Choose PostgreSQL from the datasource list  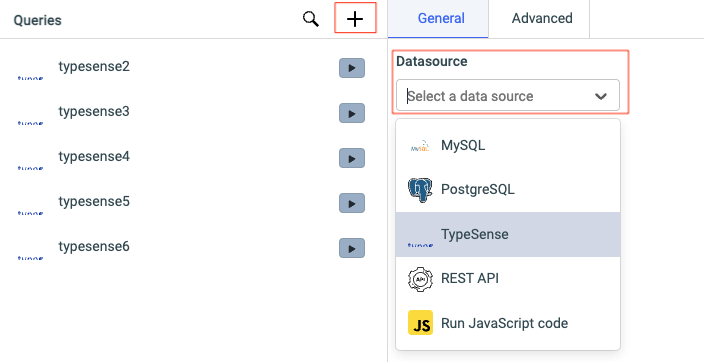point(508,190)
